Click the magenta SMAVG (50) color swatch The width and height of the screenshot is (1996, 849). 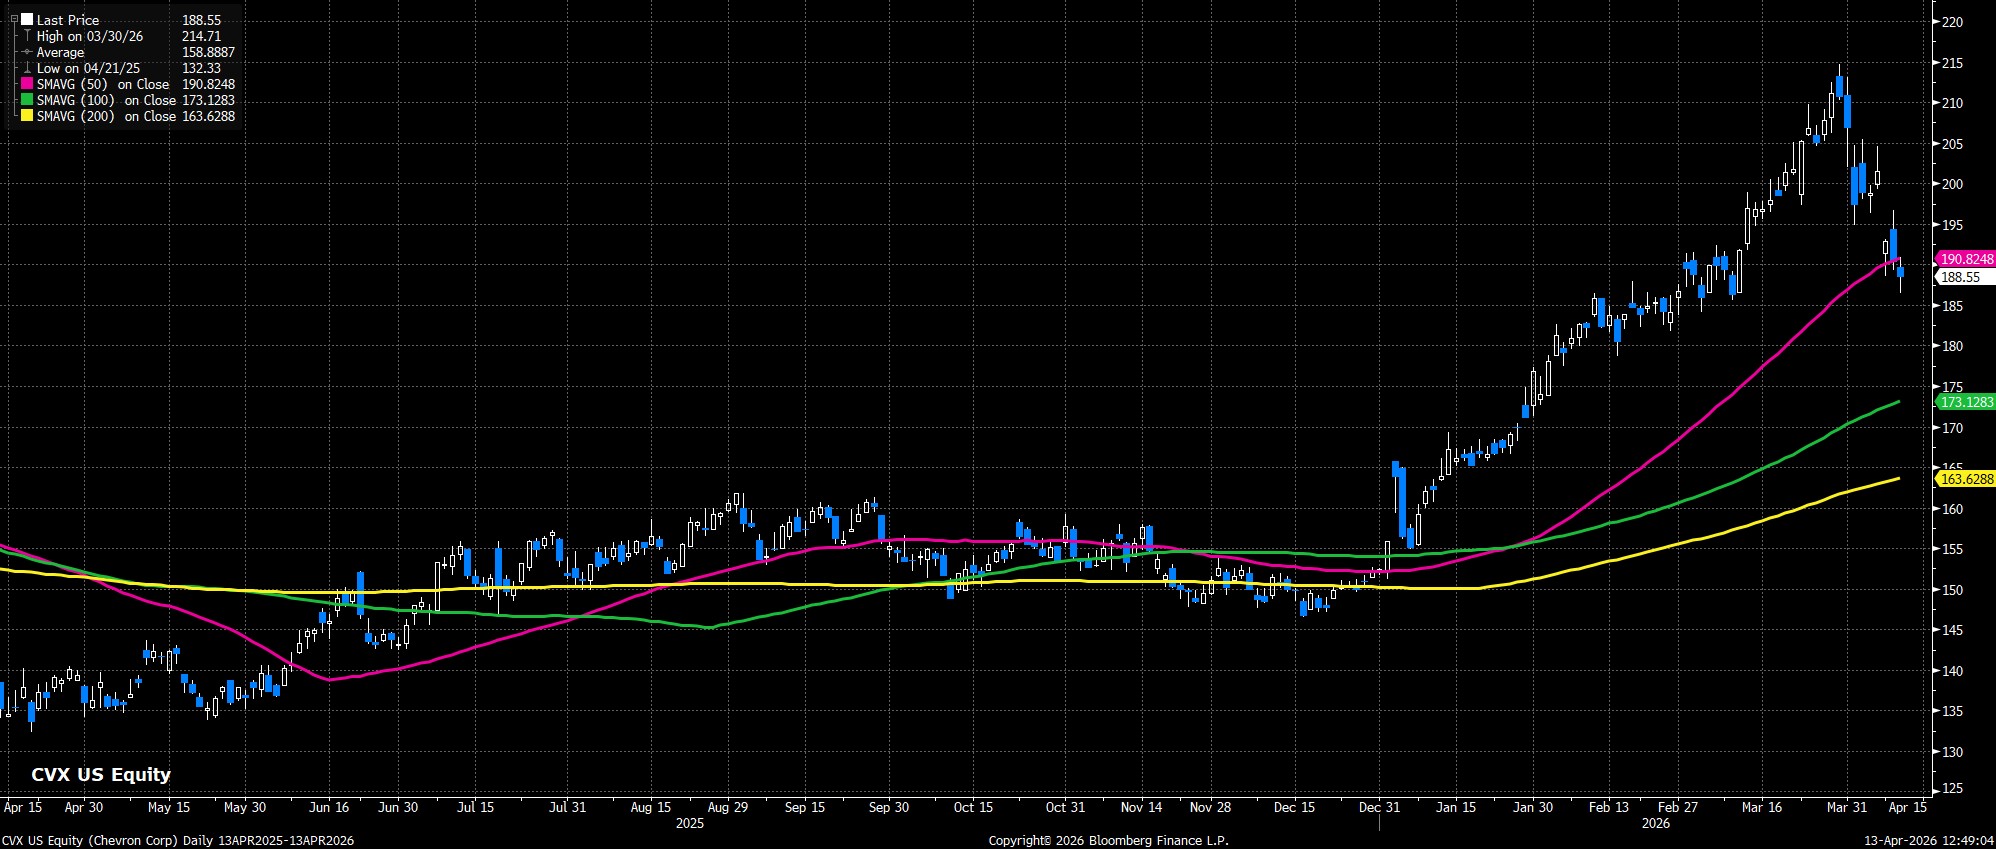coord(27,85)
